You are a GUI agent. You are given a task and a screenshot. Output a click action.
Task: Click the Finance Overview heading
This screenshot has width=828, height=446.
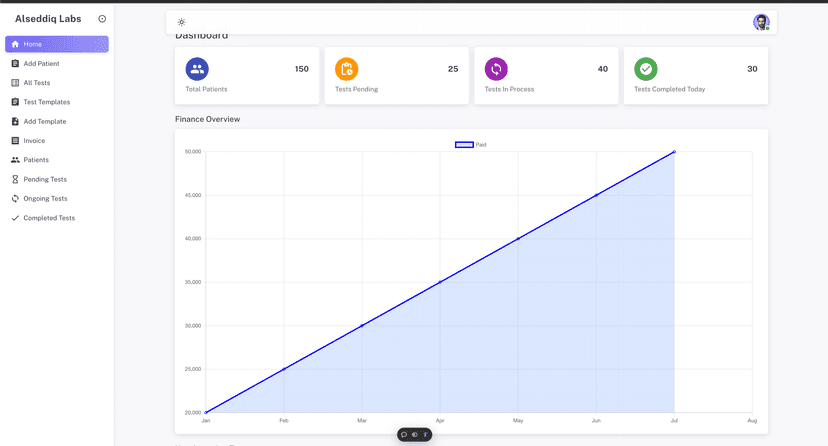click(x=208, y=119)
